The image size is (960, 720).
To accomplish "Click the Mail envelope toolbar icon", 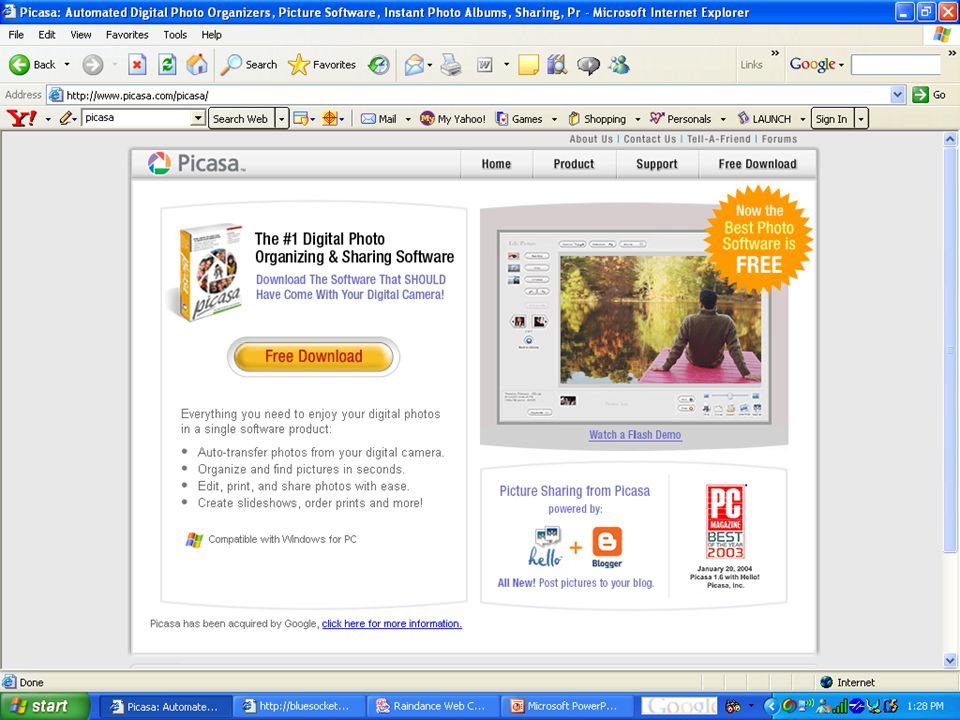I will coord(414,64).
